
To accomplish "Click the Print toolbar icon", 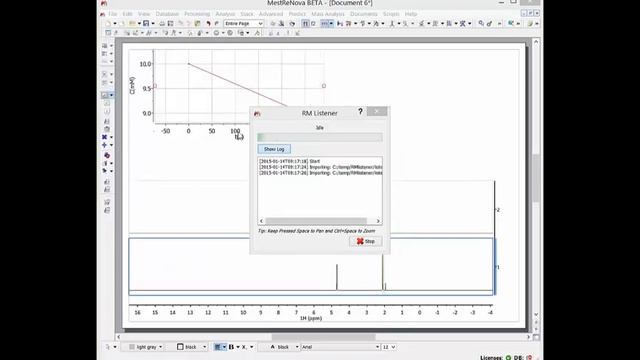I will pyautogui.click(x=162, y=24).
